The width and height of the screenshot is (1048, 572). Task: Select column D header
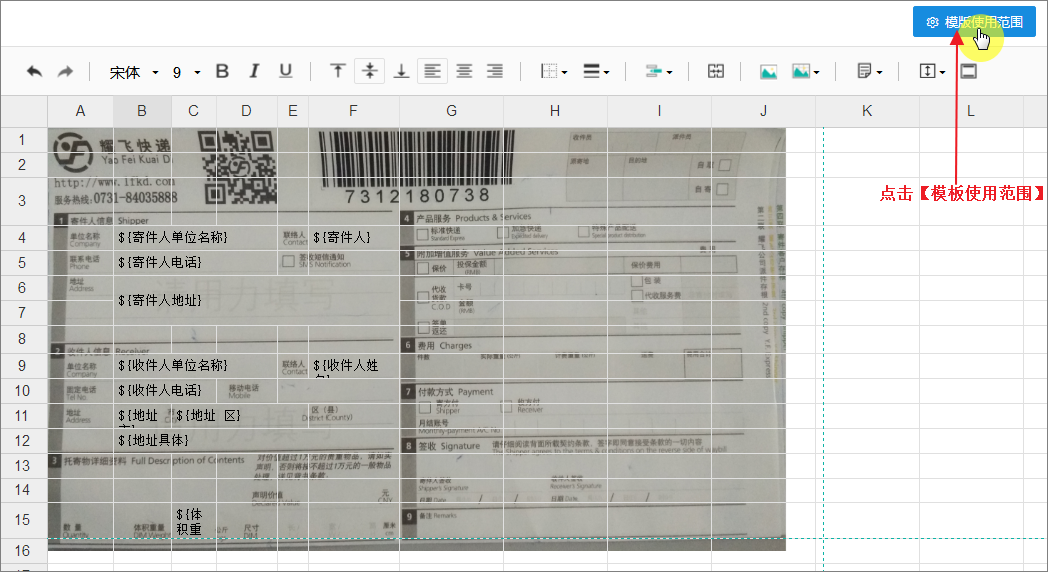click(247, 111)
